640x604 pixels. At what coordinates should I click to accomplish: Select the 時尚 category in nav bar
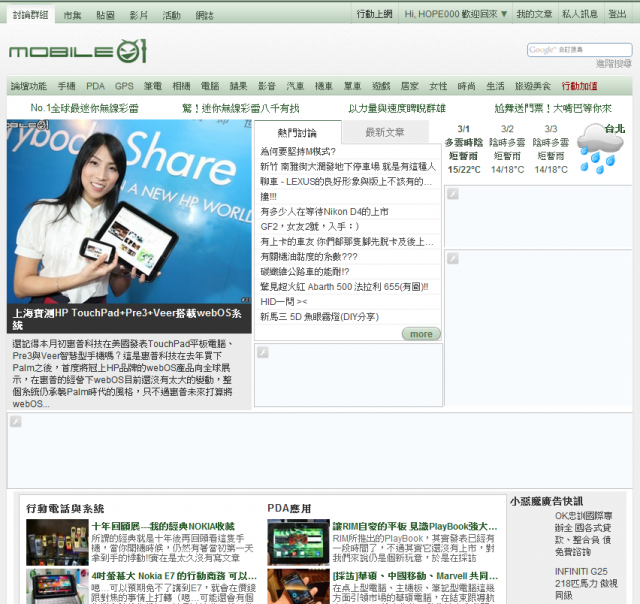pos(467,86)
